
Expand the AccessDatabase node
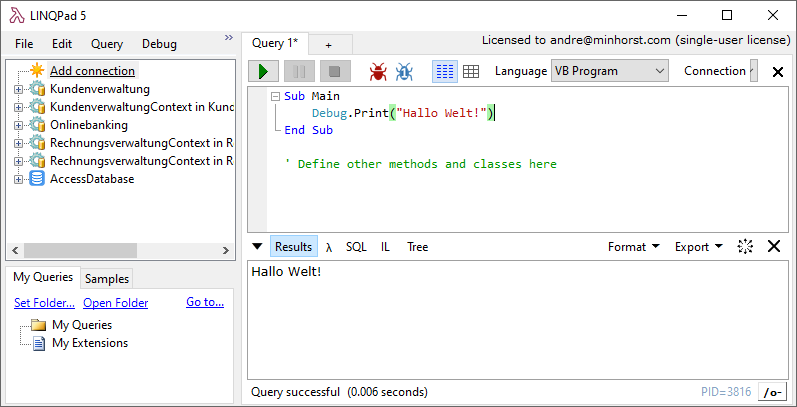19,179
